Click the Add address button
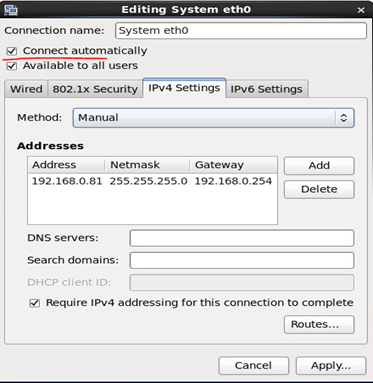 click(x=319, y=165)
